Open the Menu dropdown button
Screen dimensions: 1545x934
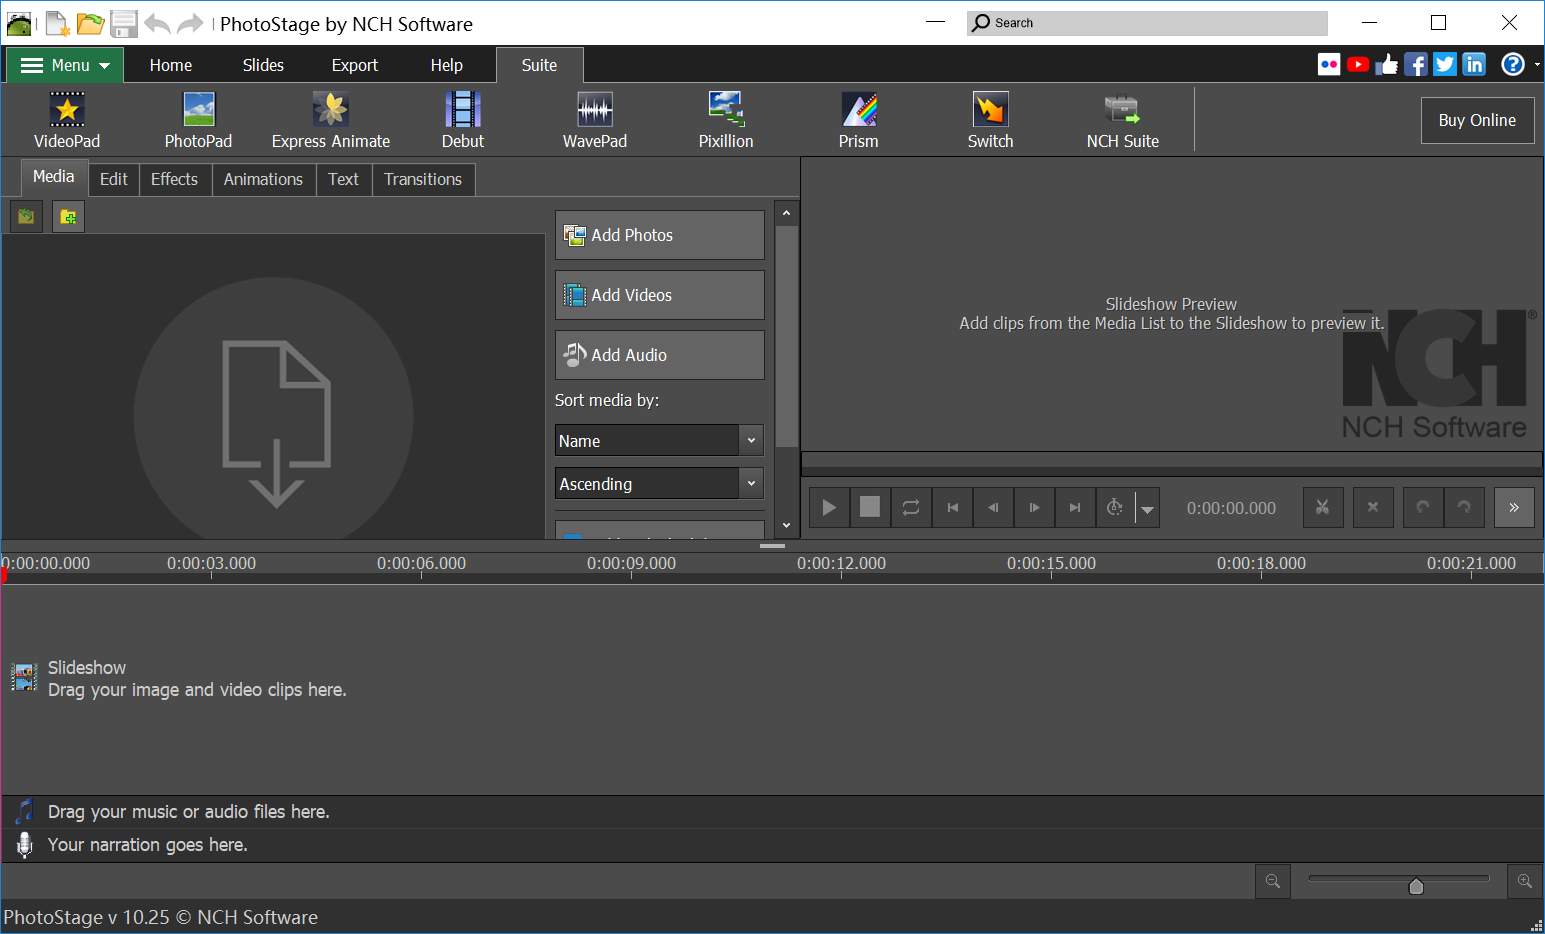point(66,65)
